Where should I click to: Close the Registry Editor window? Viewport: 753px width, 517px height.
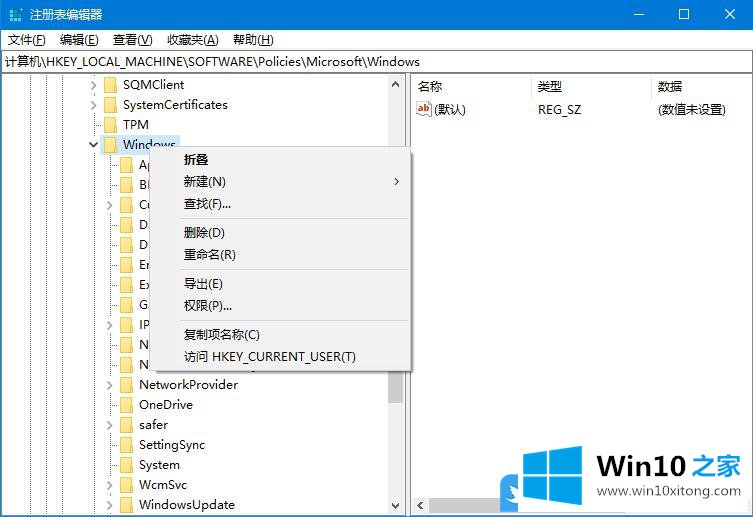(x=729, y=14)
